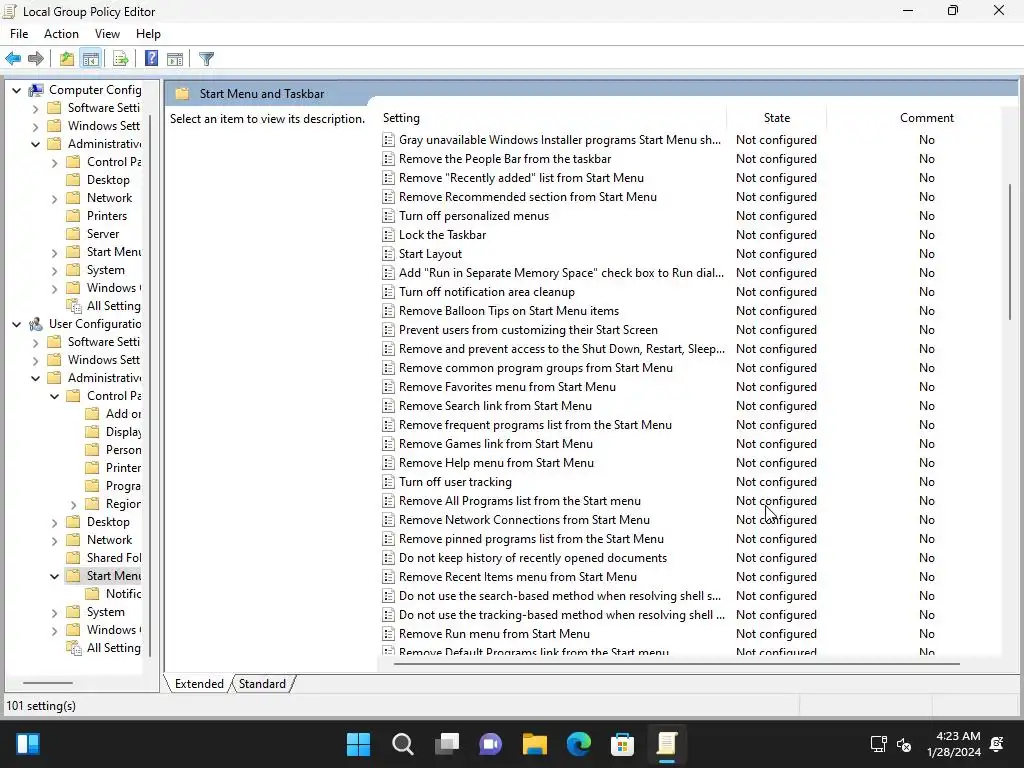The width and height of the screenshot is (1024, 768).
Task: Open the Action menu
Action: coord(61,34)
